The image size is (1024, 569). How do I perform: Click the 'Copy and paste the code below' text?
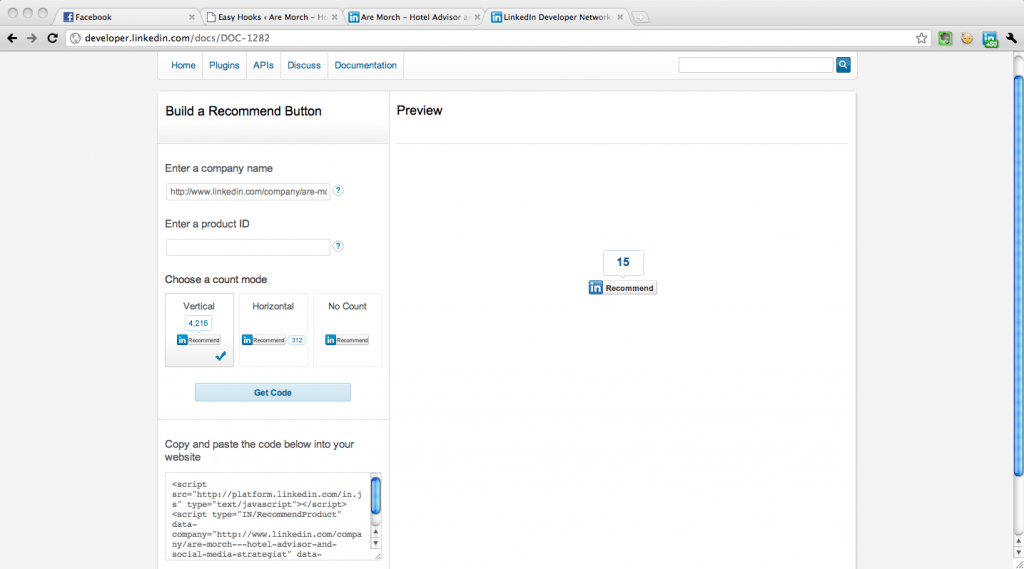click(259, 451)
